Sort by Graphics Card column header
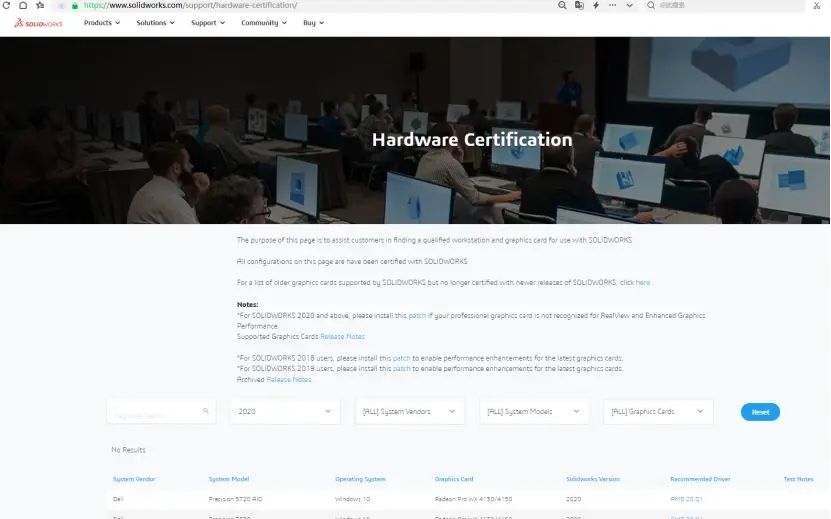The height and width of the screenshot is (519, 831). (x=454, y=479)
